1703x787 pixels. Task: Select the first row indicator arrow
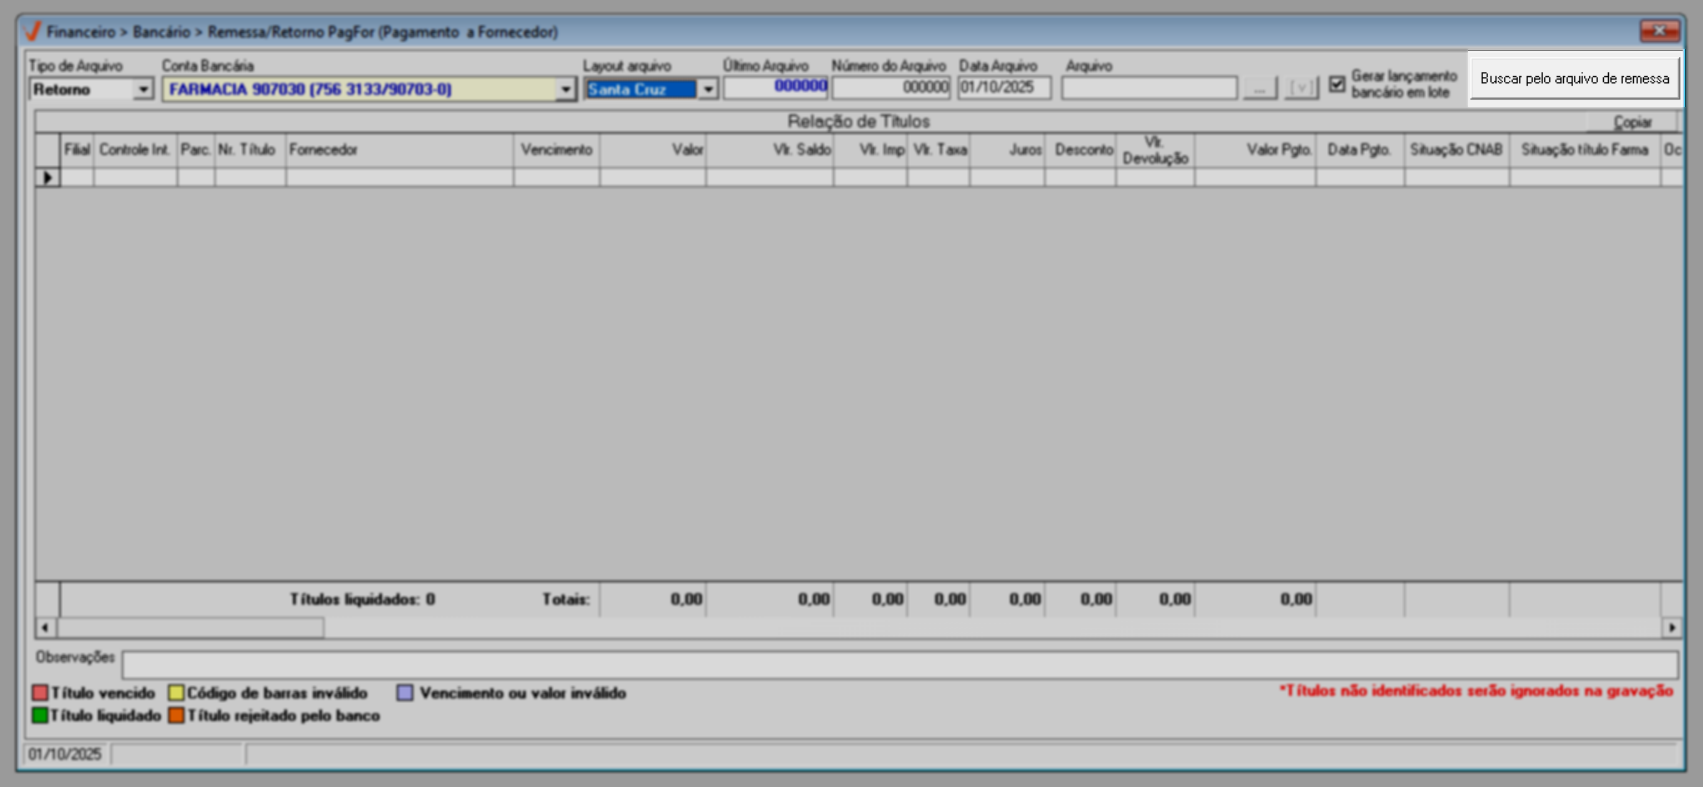[47, 177]
